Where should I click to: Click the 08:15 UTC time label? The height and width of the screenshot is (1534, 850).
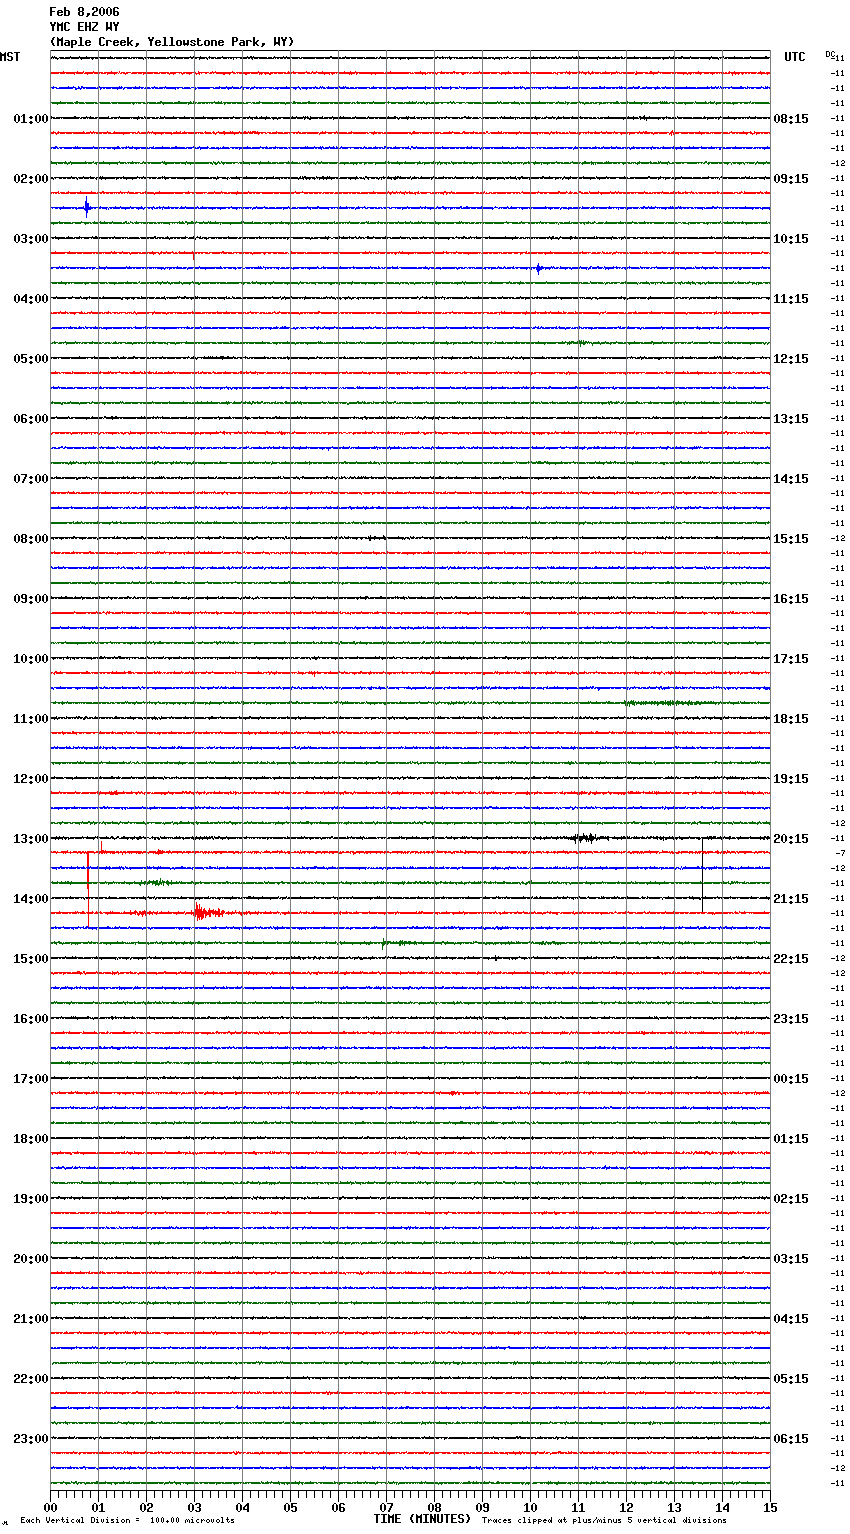791,119
